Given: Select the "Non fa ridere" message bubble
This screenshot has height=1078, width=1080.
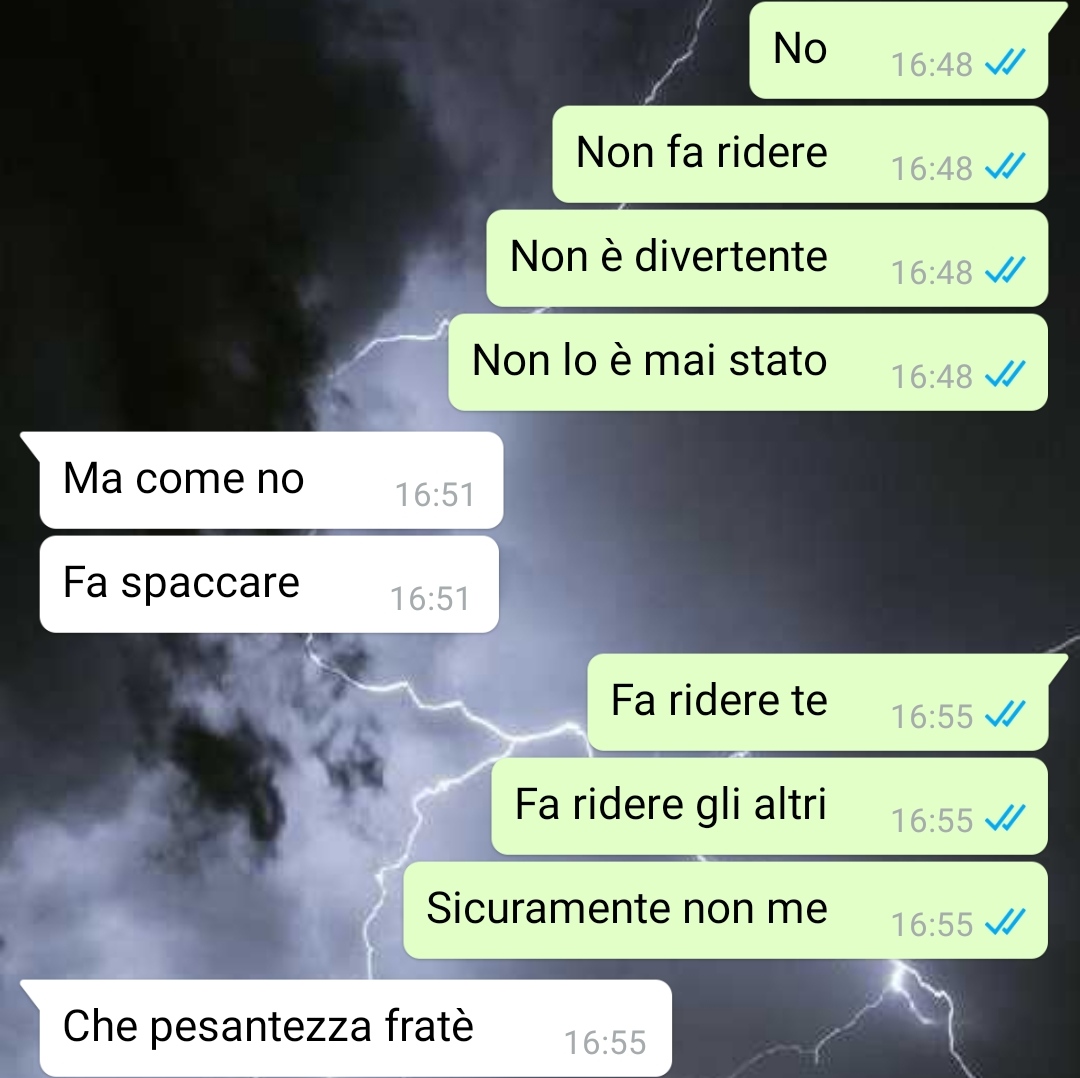Looking at the screenshot, I should tap(800, 154).
